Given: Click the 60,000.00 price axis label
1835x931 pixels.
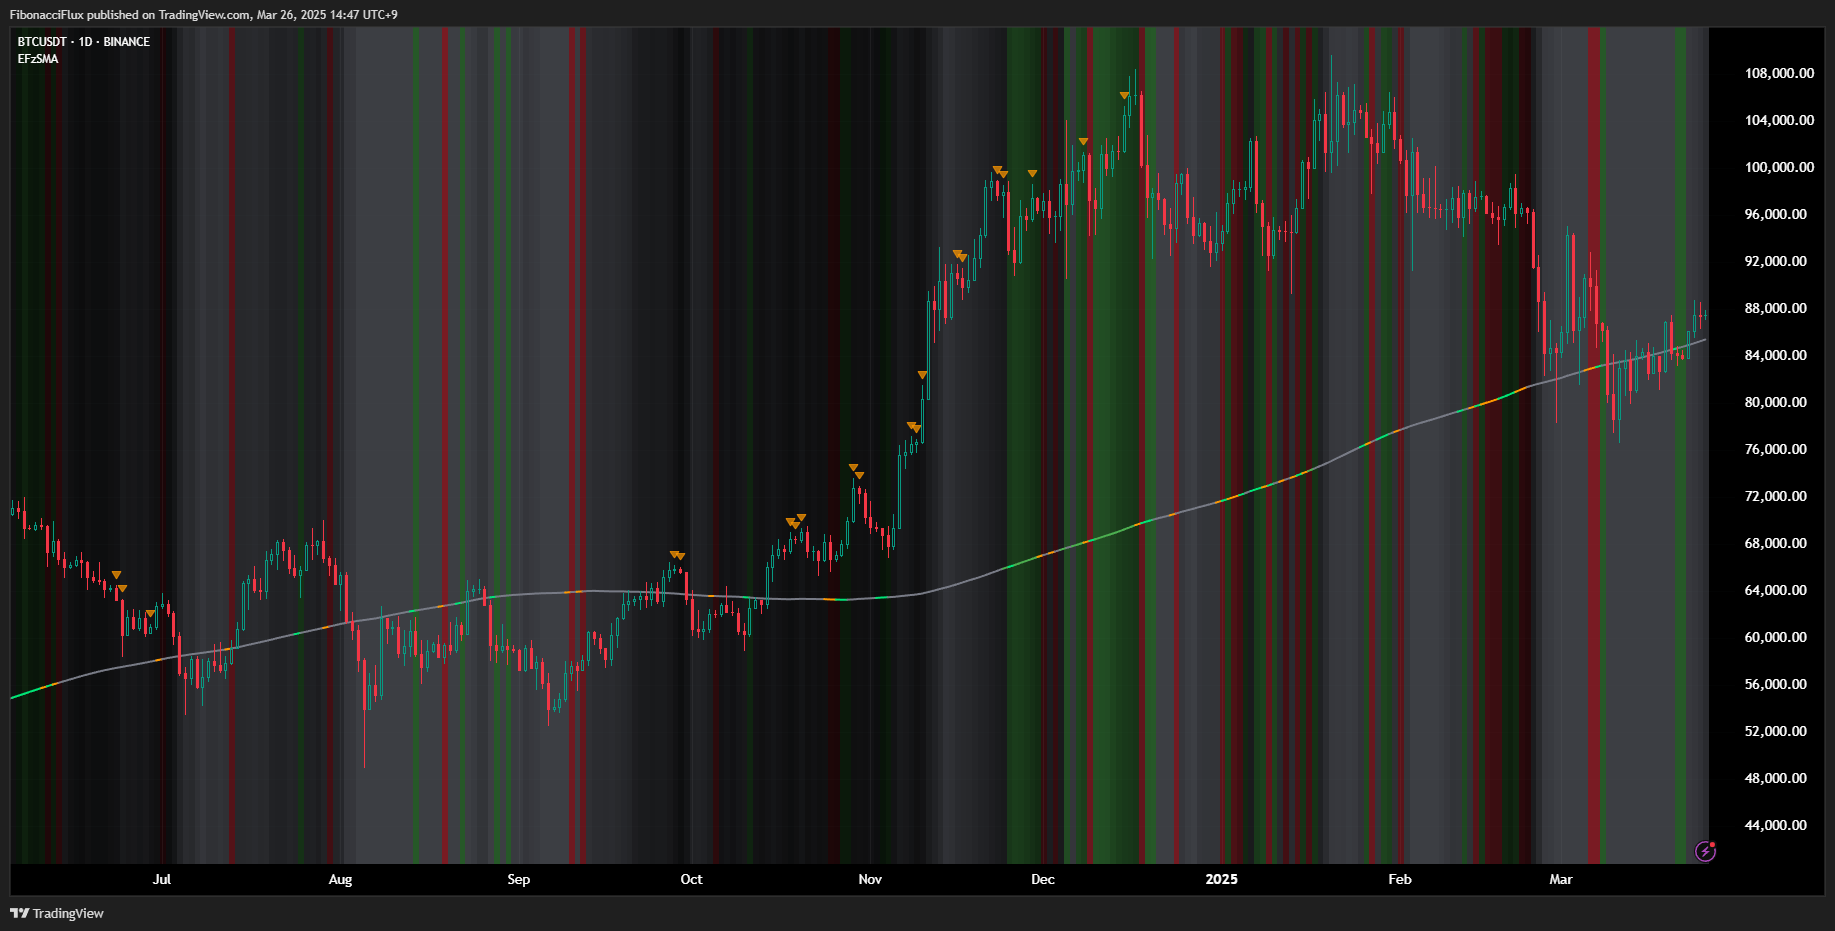Looking at the screenshot, I should coord(1776,637).
